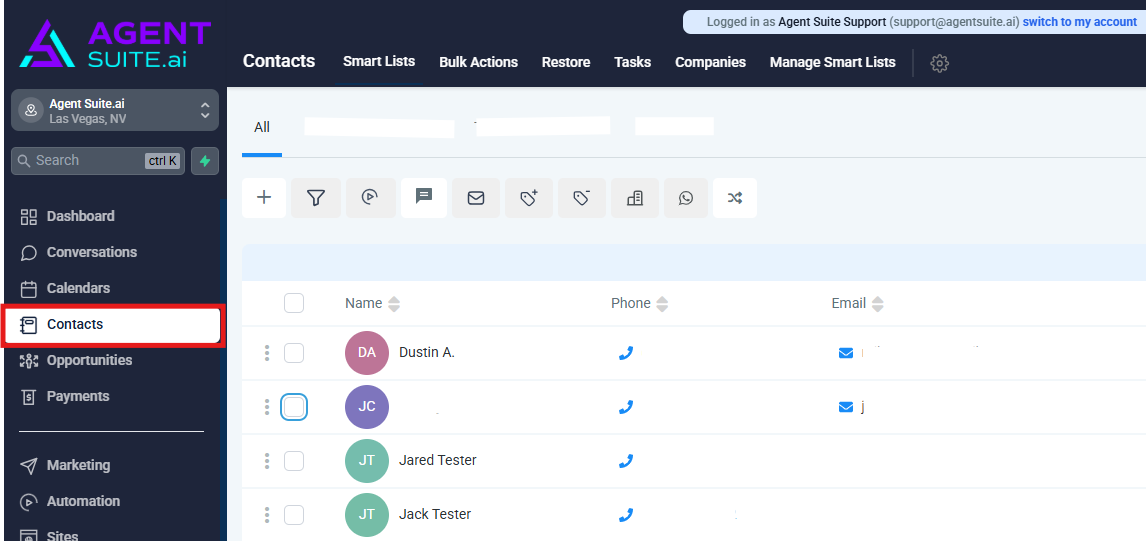This screenshot has height=541, width=1146.
Task: Open three-dot menu for Jared Tester
Action: [267, 461]
